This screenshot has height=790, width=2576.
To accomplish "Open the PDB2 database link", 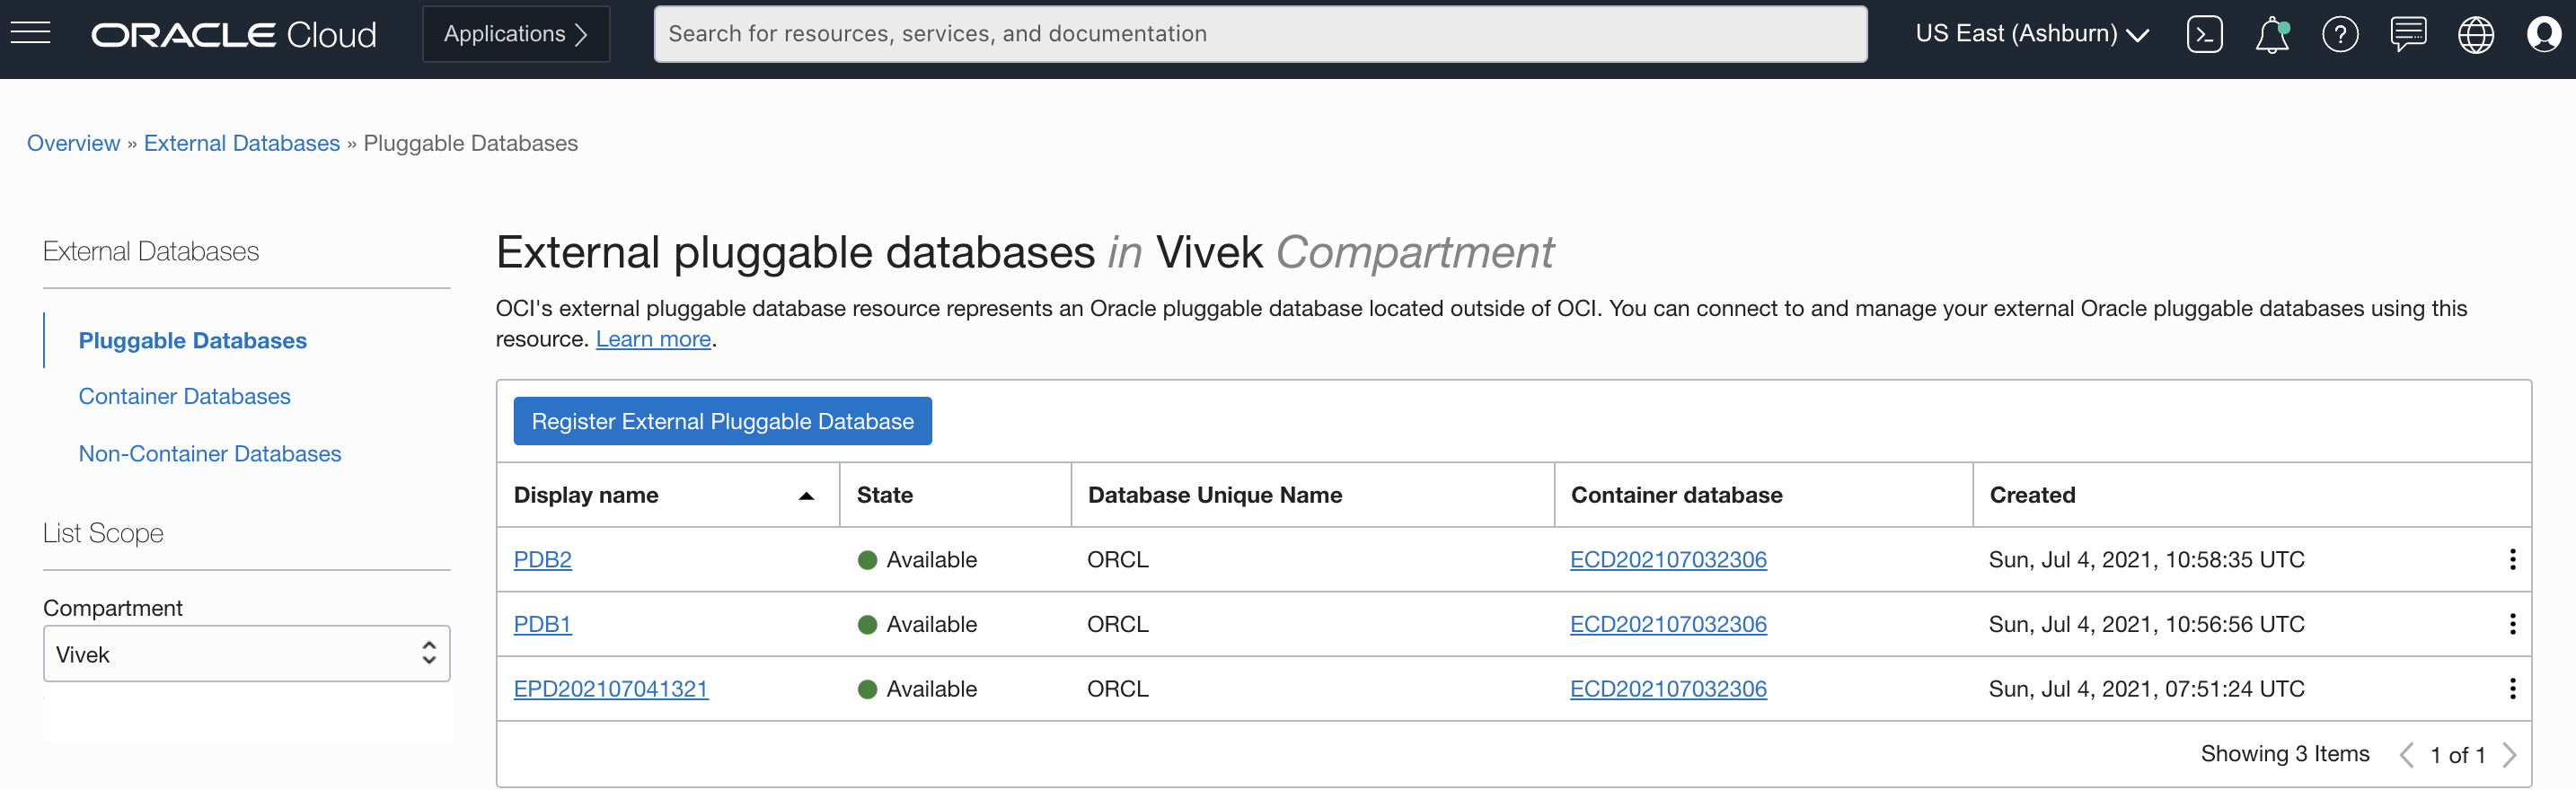I will tap(542, 559).
